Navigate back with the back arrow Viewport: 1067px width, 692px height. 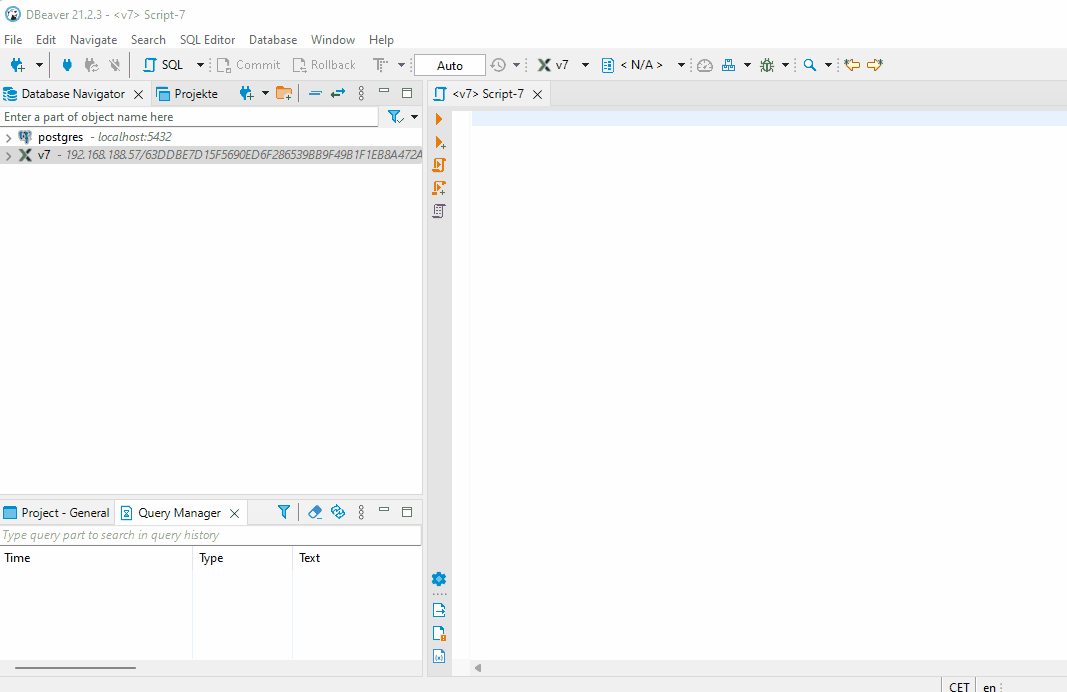pyautogui.click(x=850, y=64)
